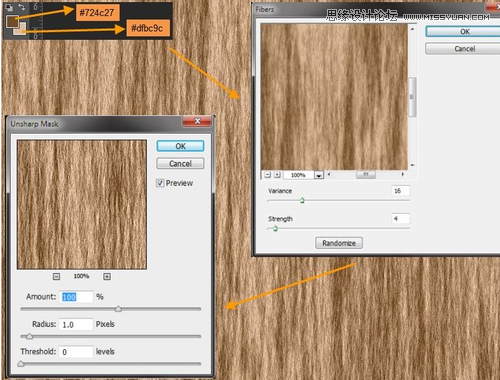Screen dimensions: 500x380
Task: Click the Strength slider handle
Action: pos(275,228)
